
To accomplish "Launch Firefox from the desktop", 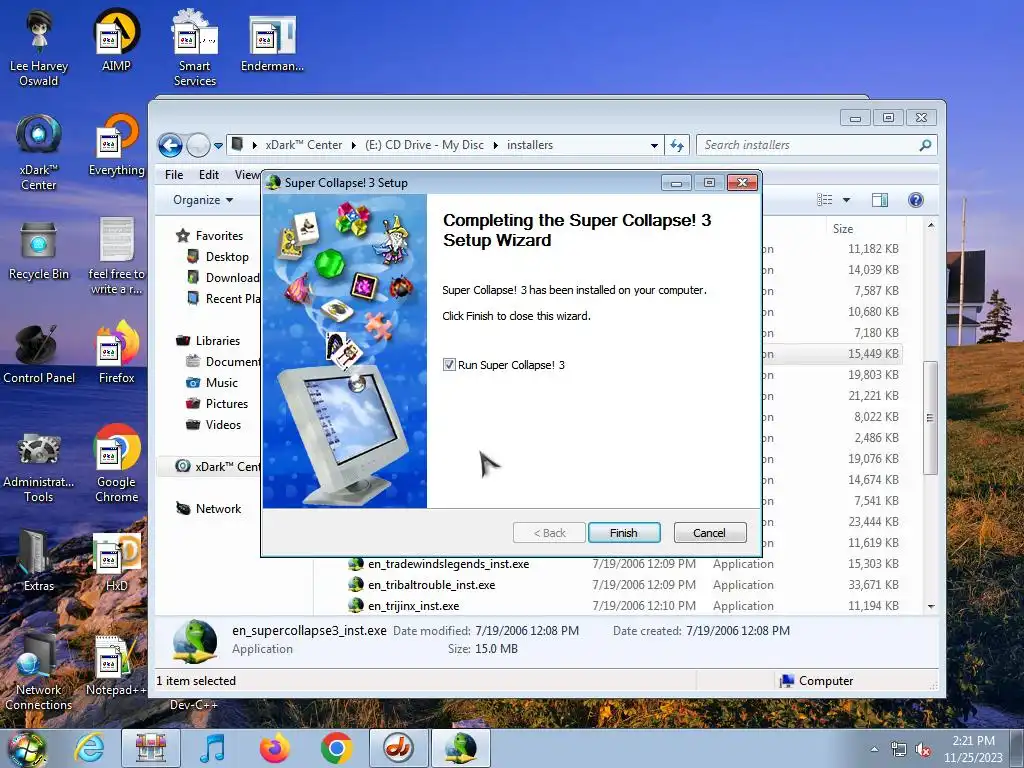I will 116,353.
